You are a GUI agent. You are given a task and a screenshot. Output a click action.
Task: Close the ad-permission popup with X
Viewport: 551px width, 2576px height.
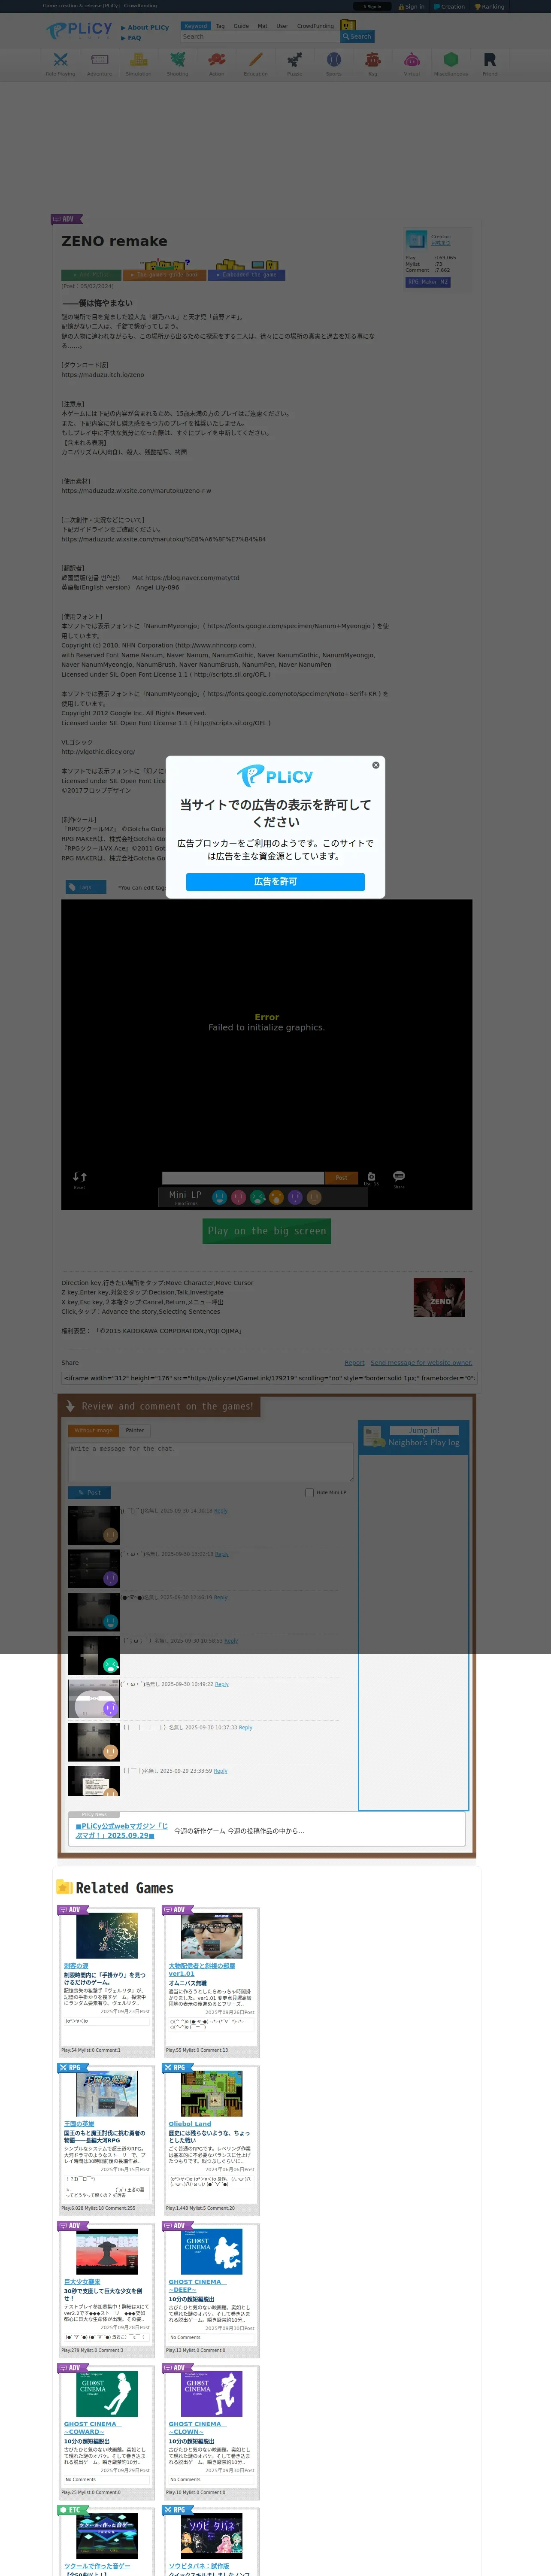pyautogui.click(x=376, y=765)
